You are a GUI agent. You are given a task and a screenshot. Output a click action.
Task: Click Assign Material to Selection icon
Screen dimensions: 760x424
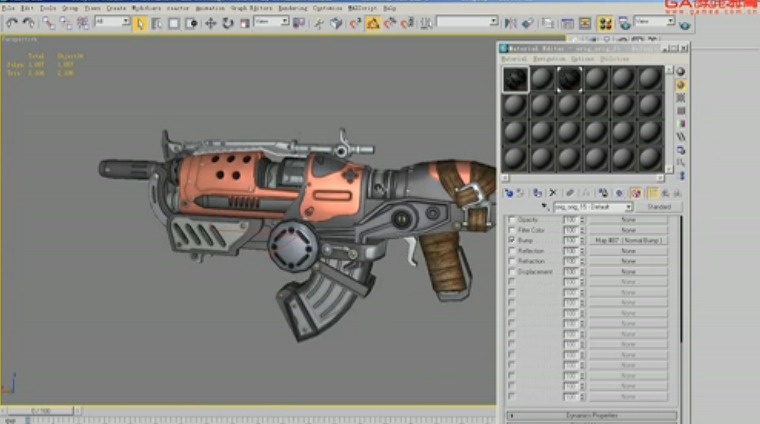pos(538,193)
